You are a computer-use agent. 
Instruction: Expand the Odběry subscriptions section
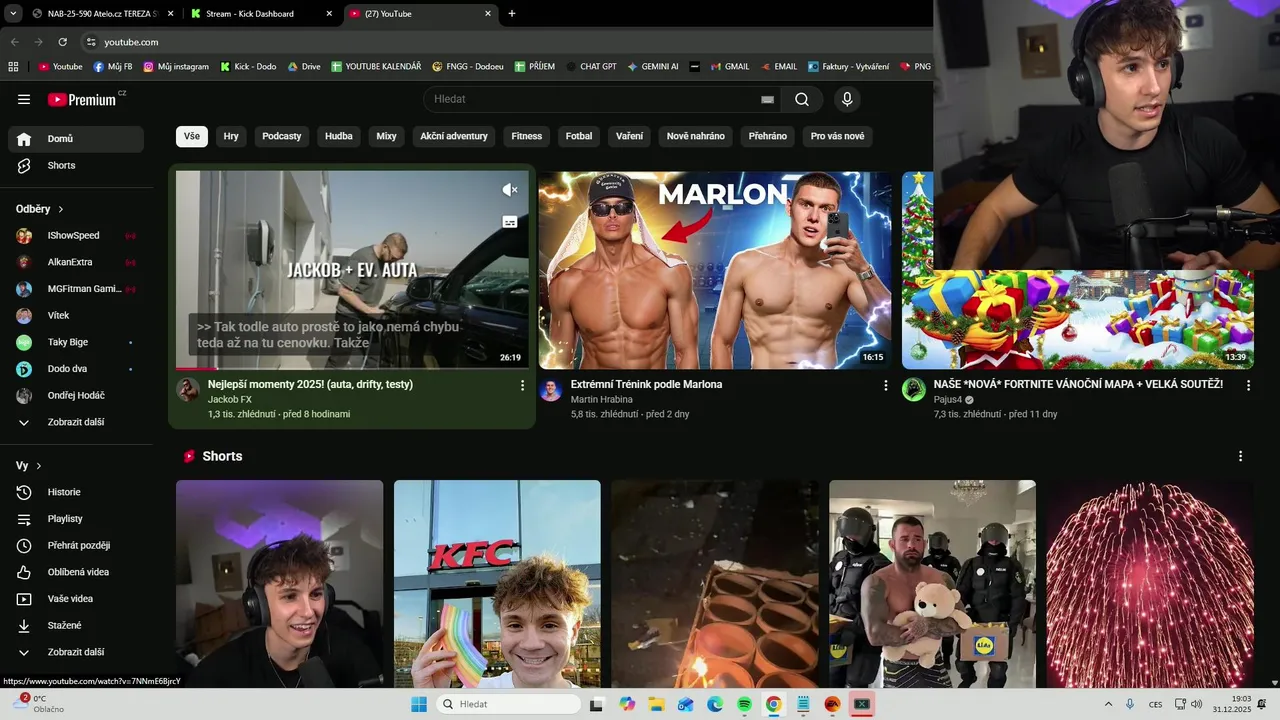point(40,209)
